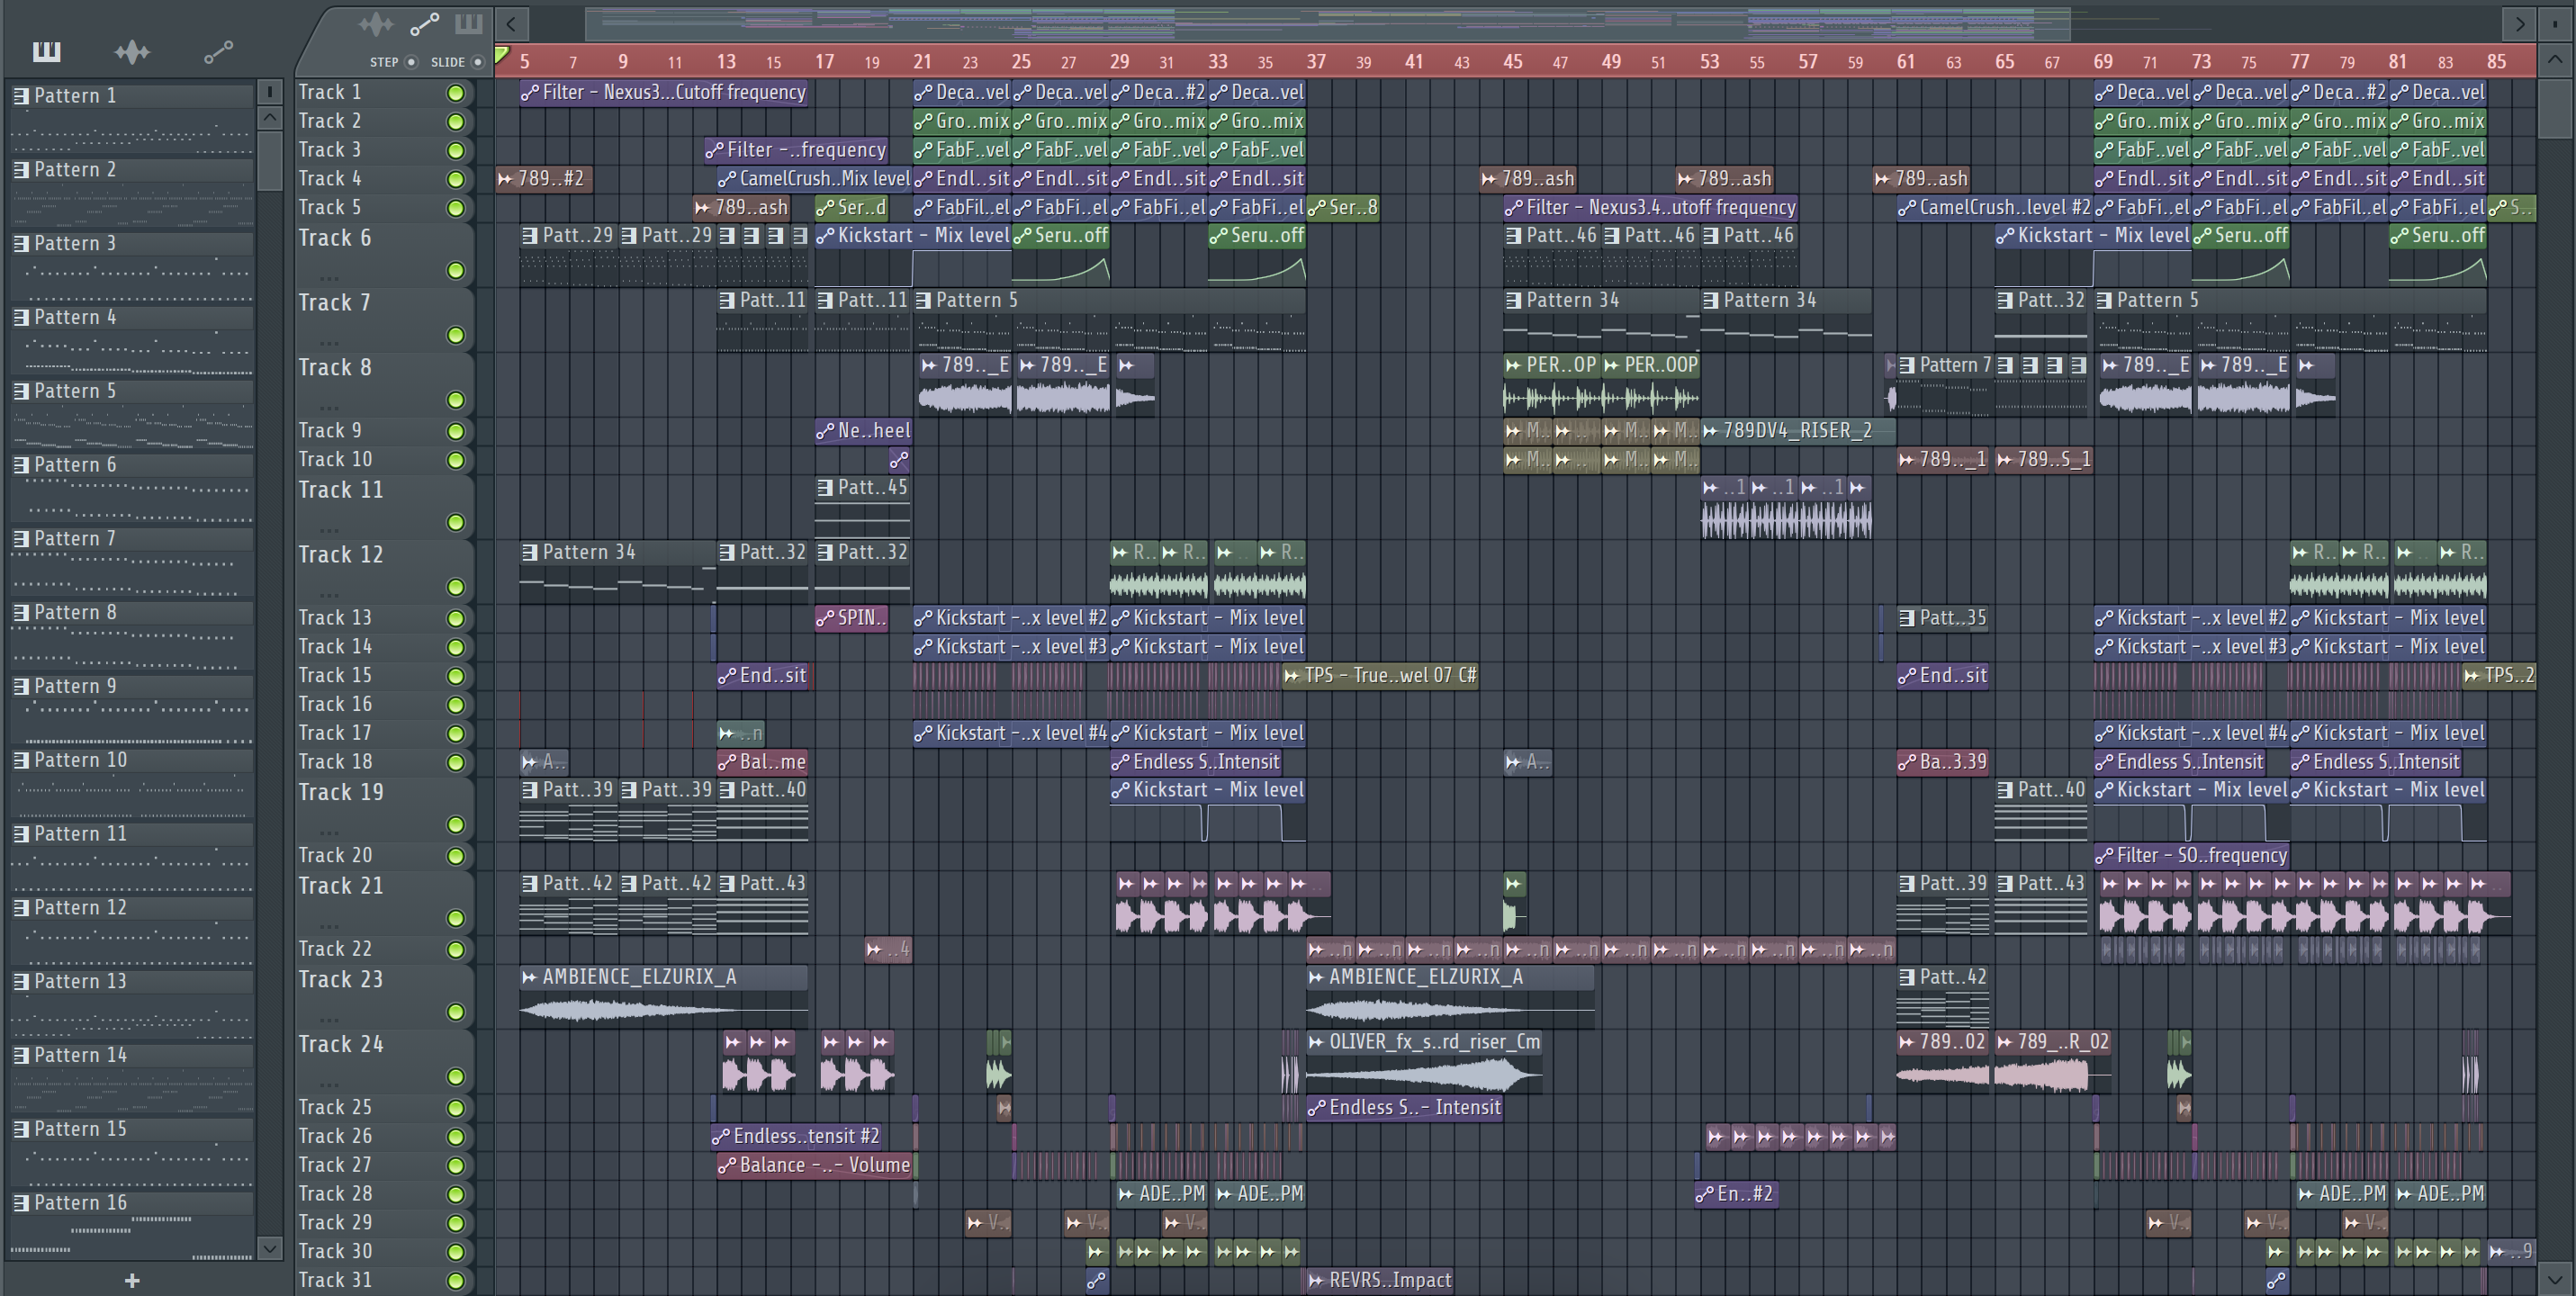
Task: Click playlist vertical scrollbar down arrow
Action: pos(2554,1278)
